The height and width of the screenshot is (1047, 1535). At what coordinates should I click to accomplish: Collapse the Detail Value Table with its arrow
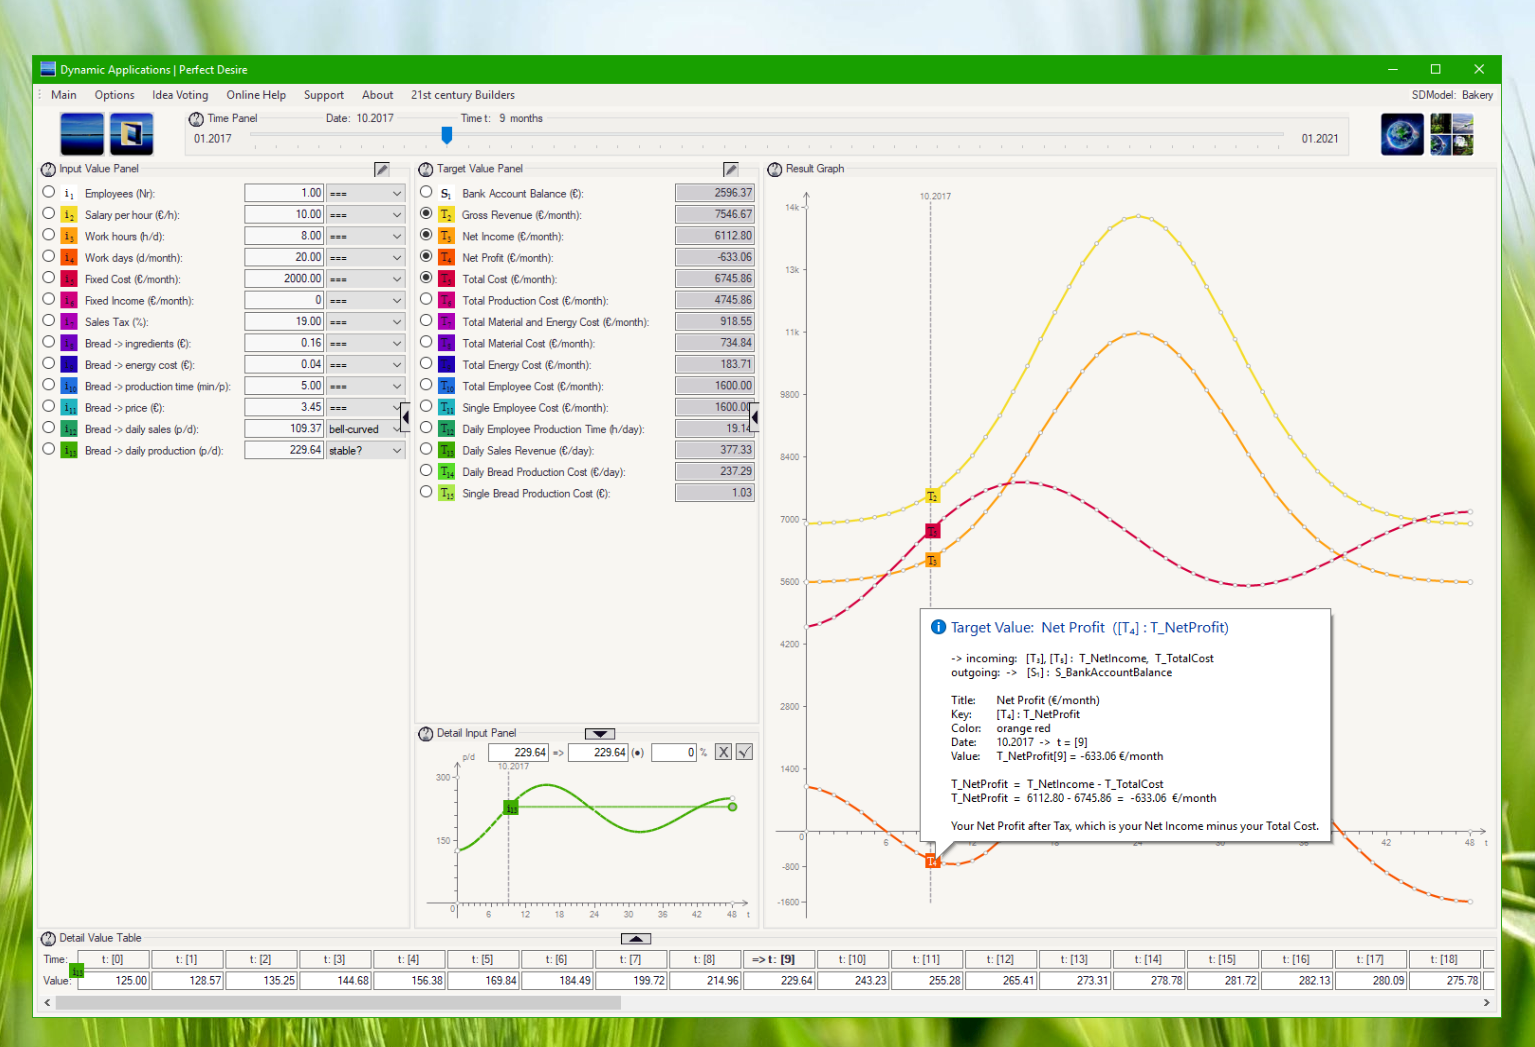(x=636, y=938)
